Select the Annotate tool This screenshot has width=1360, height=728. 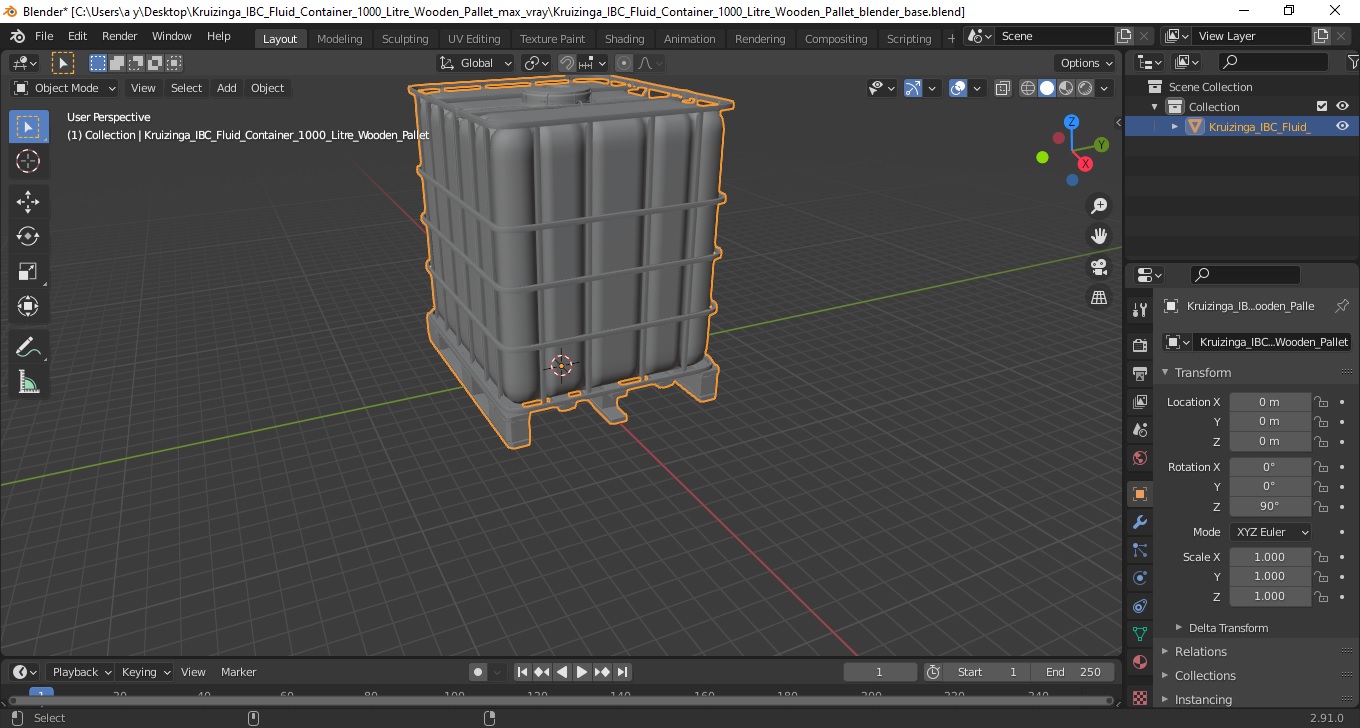28,347
